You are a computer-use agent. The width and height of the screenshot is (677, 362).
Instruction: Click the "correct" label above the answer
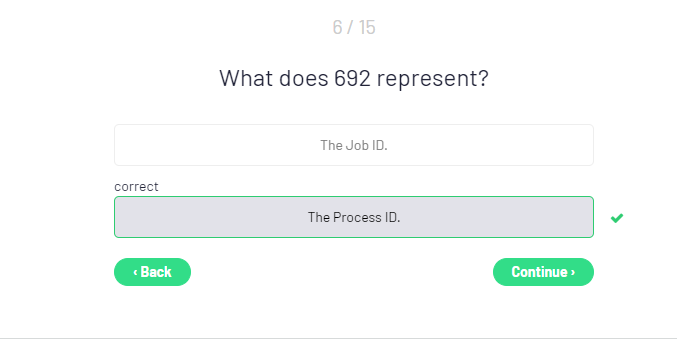[136, 186]
